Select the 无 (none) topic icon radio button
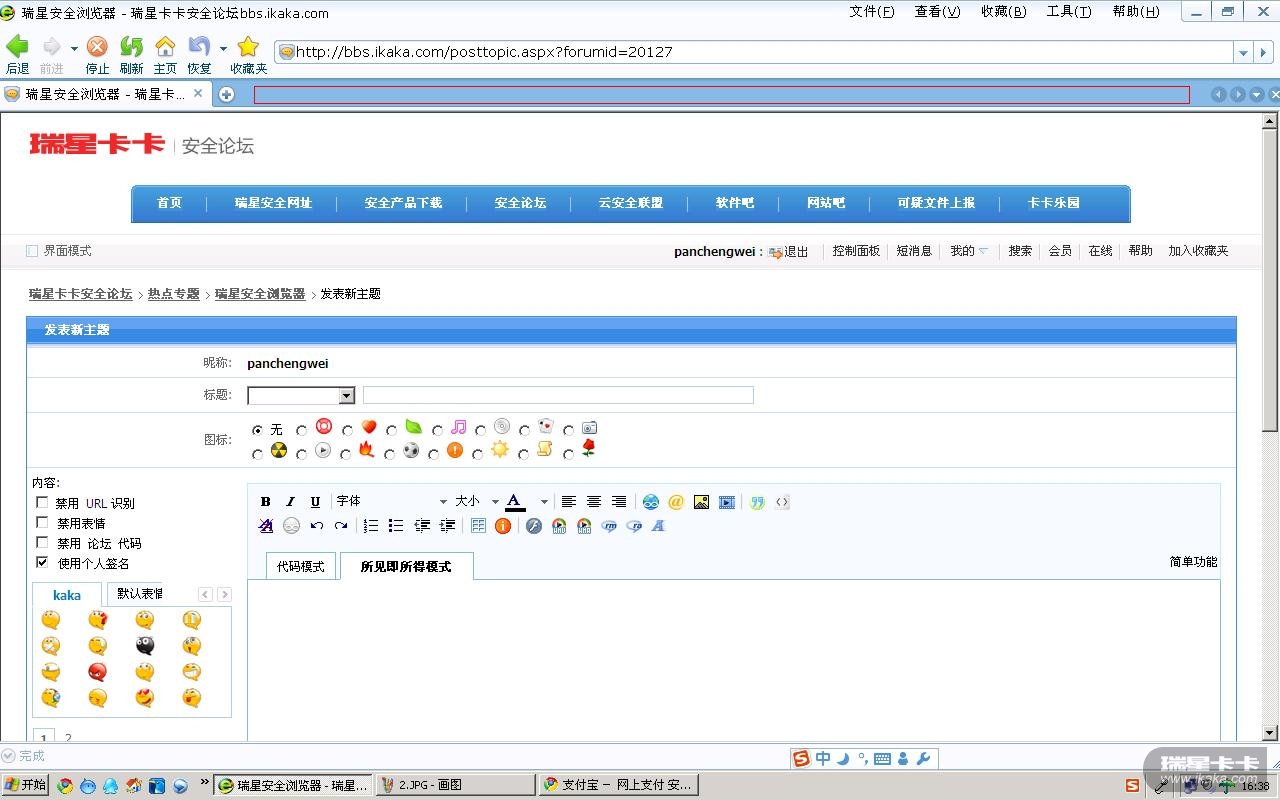This screenshot has width=1280, height=800. (x=258, y=430)
